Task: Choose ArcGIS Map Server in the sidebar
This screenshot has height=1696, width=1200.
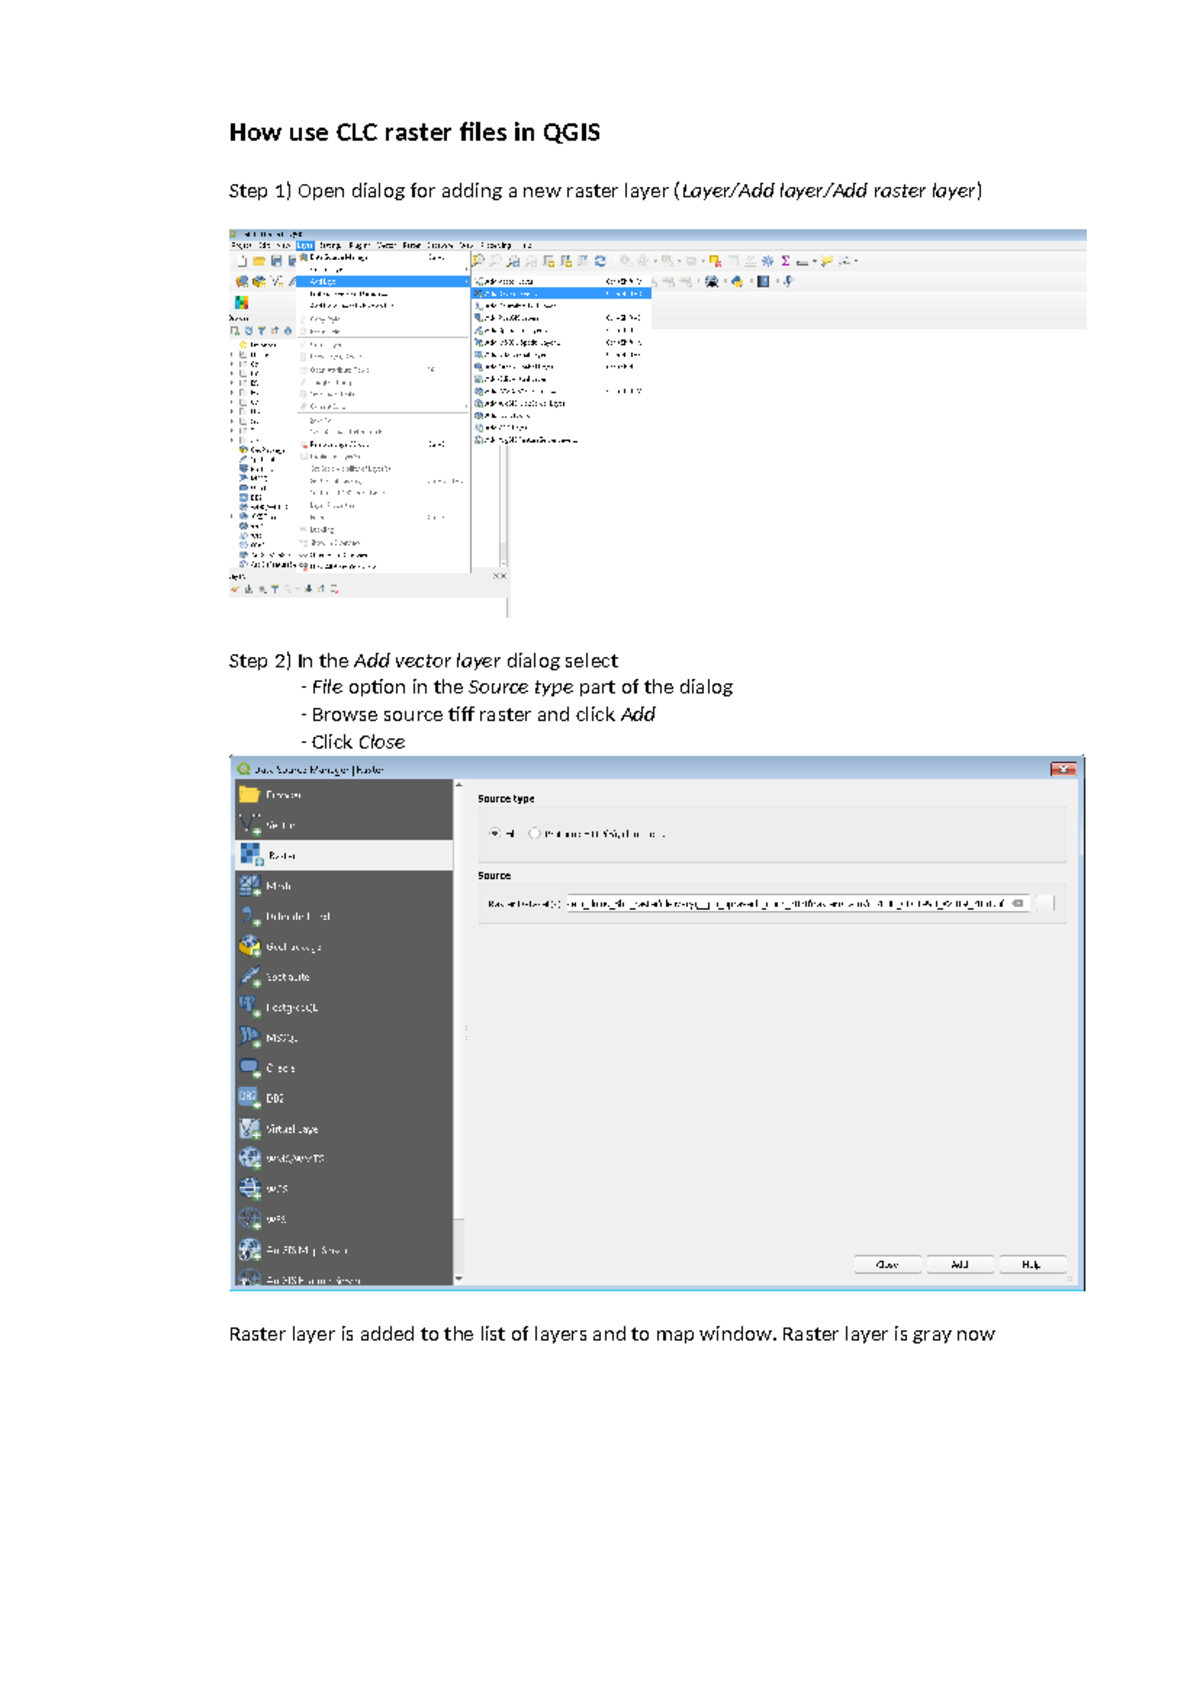Action: tap(344, 1250)
